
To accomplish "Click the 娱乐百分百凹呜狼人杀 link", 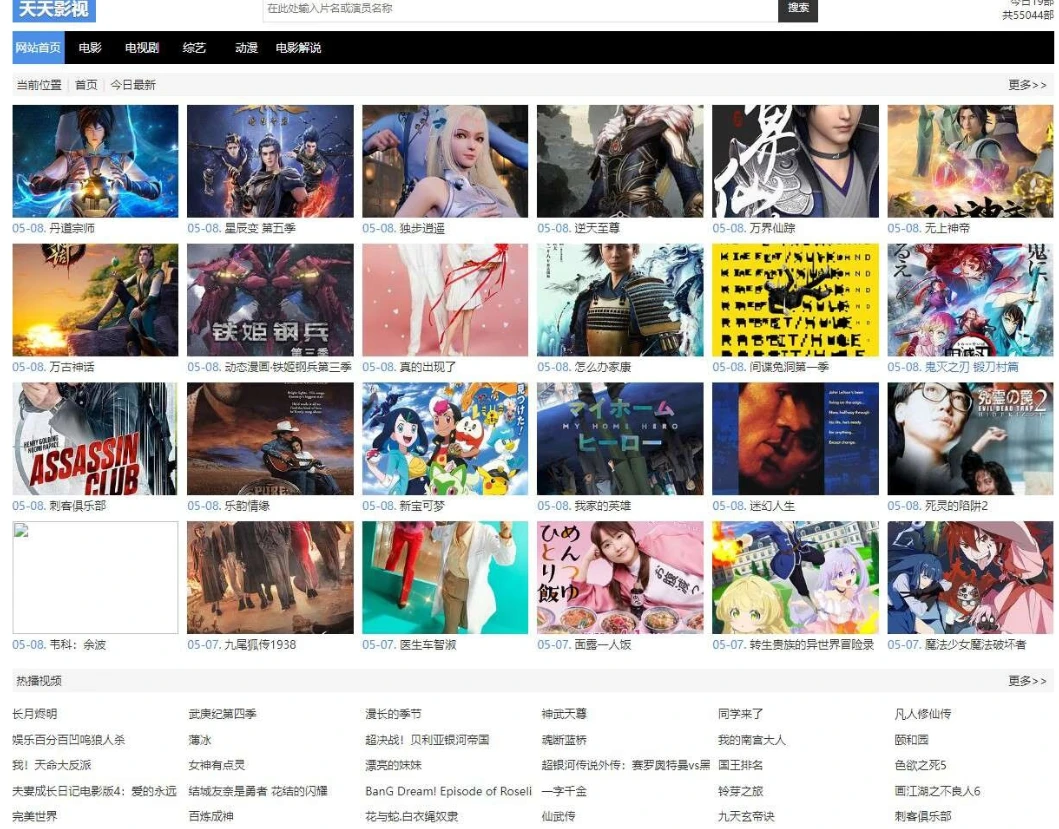I will pos(69,740).
